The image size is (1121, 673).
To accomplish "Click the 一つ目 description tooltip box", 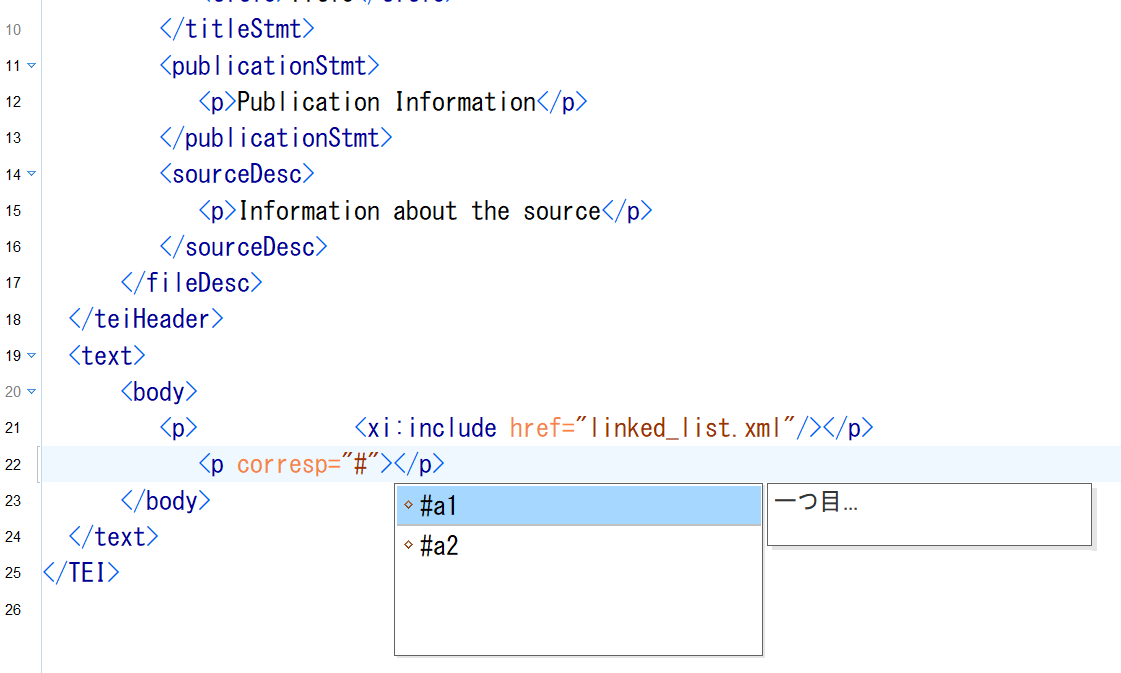I will point(928,514).
